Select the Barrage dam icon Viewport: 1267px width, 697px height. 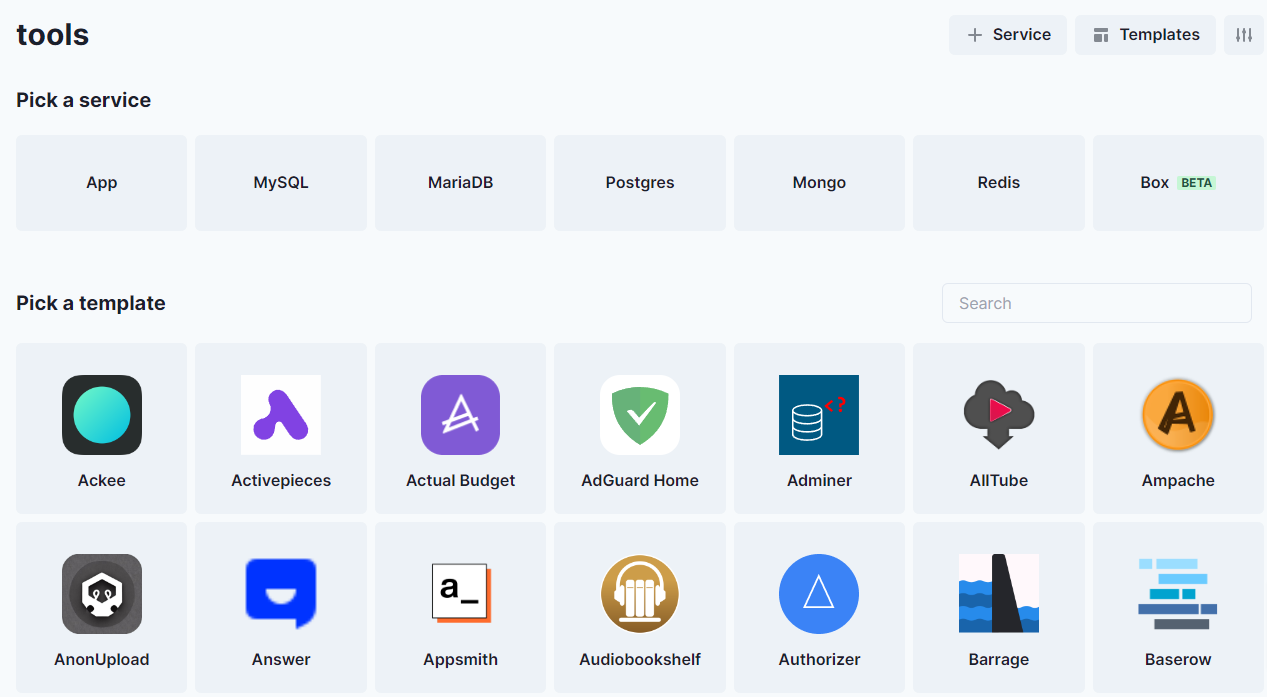click(x=999, y=594)
